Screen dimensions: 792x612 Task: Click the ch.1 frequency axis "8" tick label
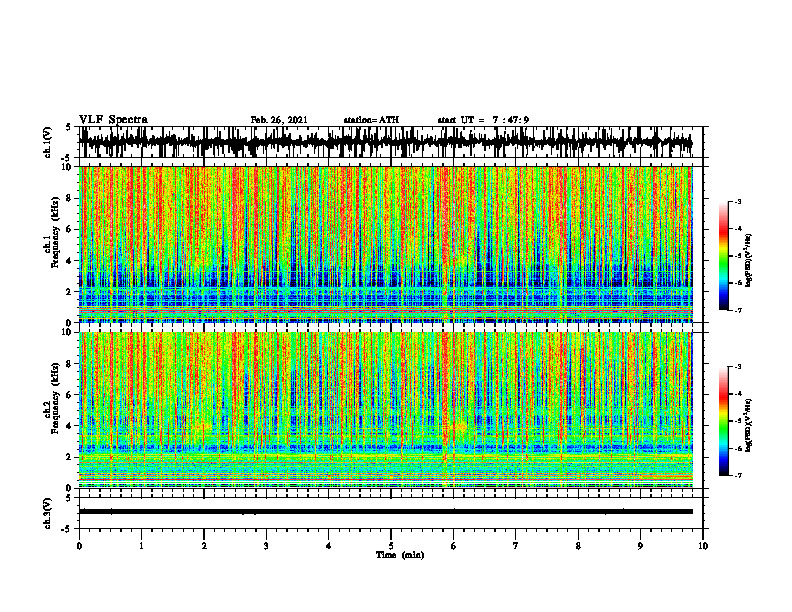(69, 198)
